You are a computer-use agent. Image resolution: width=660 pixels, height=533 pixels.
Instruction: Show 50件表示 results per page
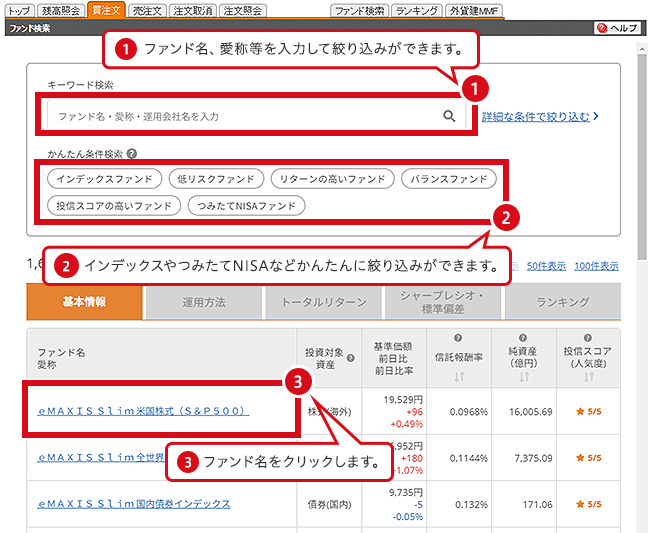click(x=546, y=266)
